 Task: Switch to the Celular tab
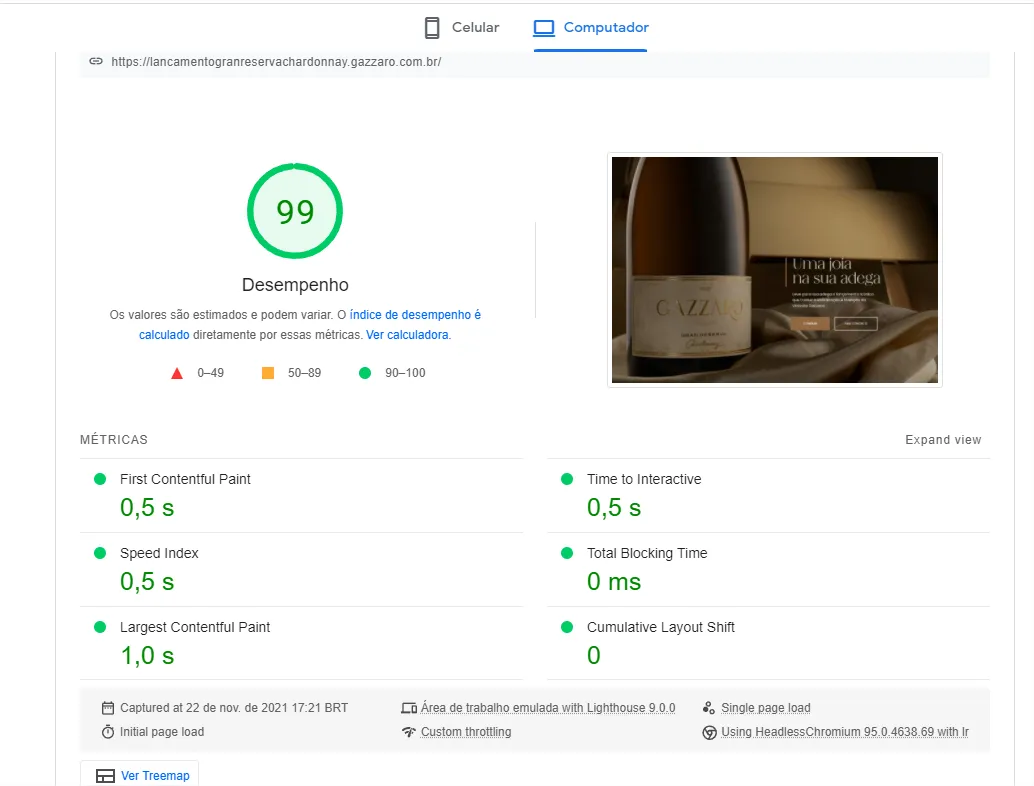[461, 28]
